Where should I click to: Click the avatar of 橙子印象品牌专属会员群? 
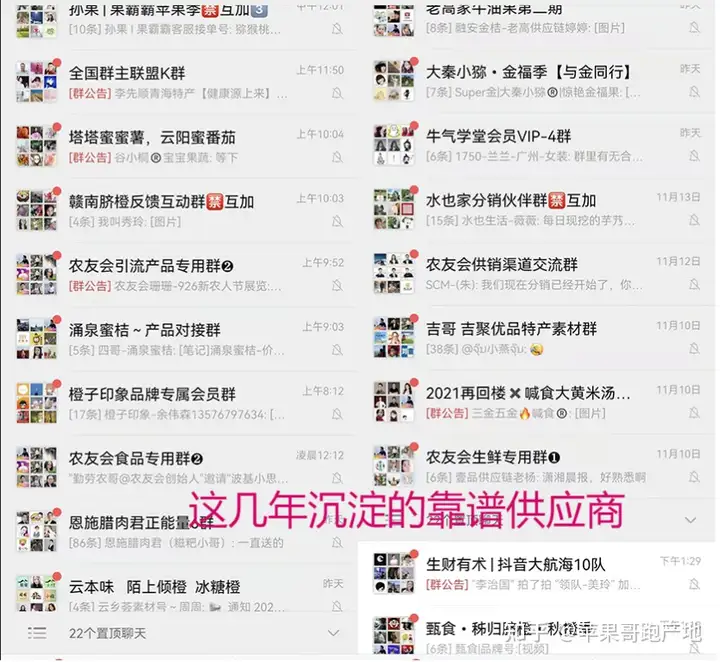[37, 403]
